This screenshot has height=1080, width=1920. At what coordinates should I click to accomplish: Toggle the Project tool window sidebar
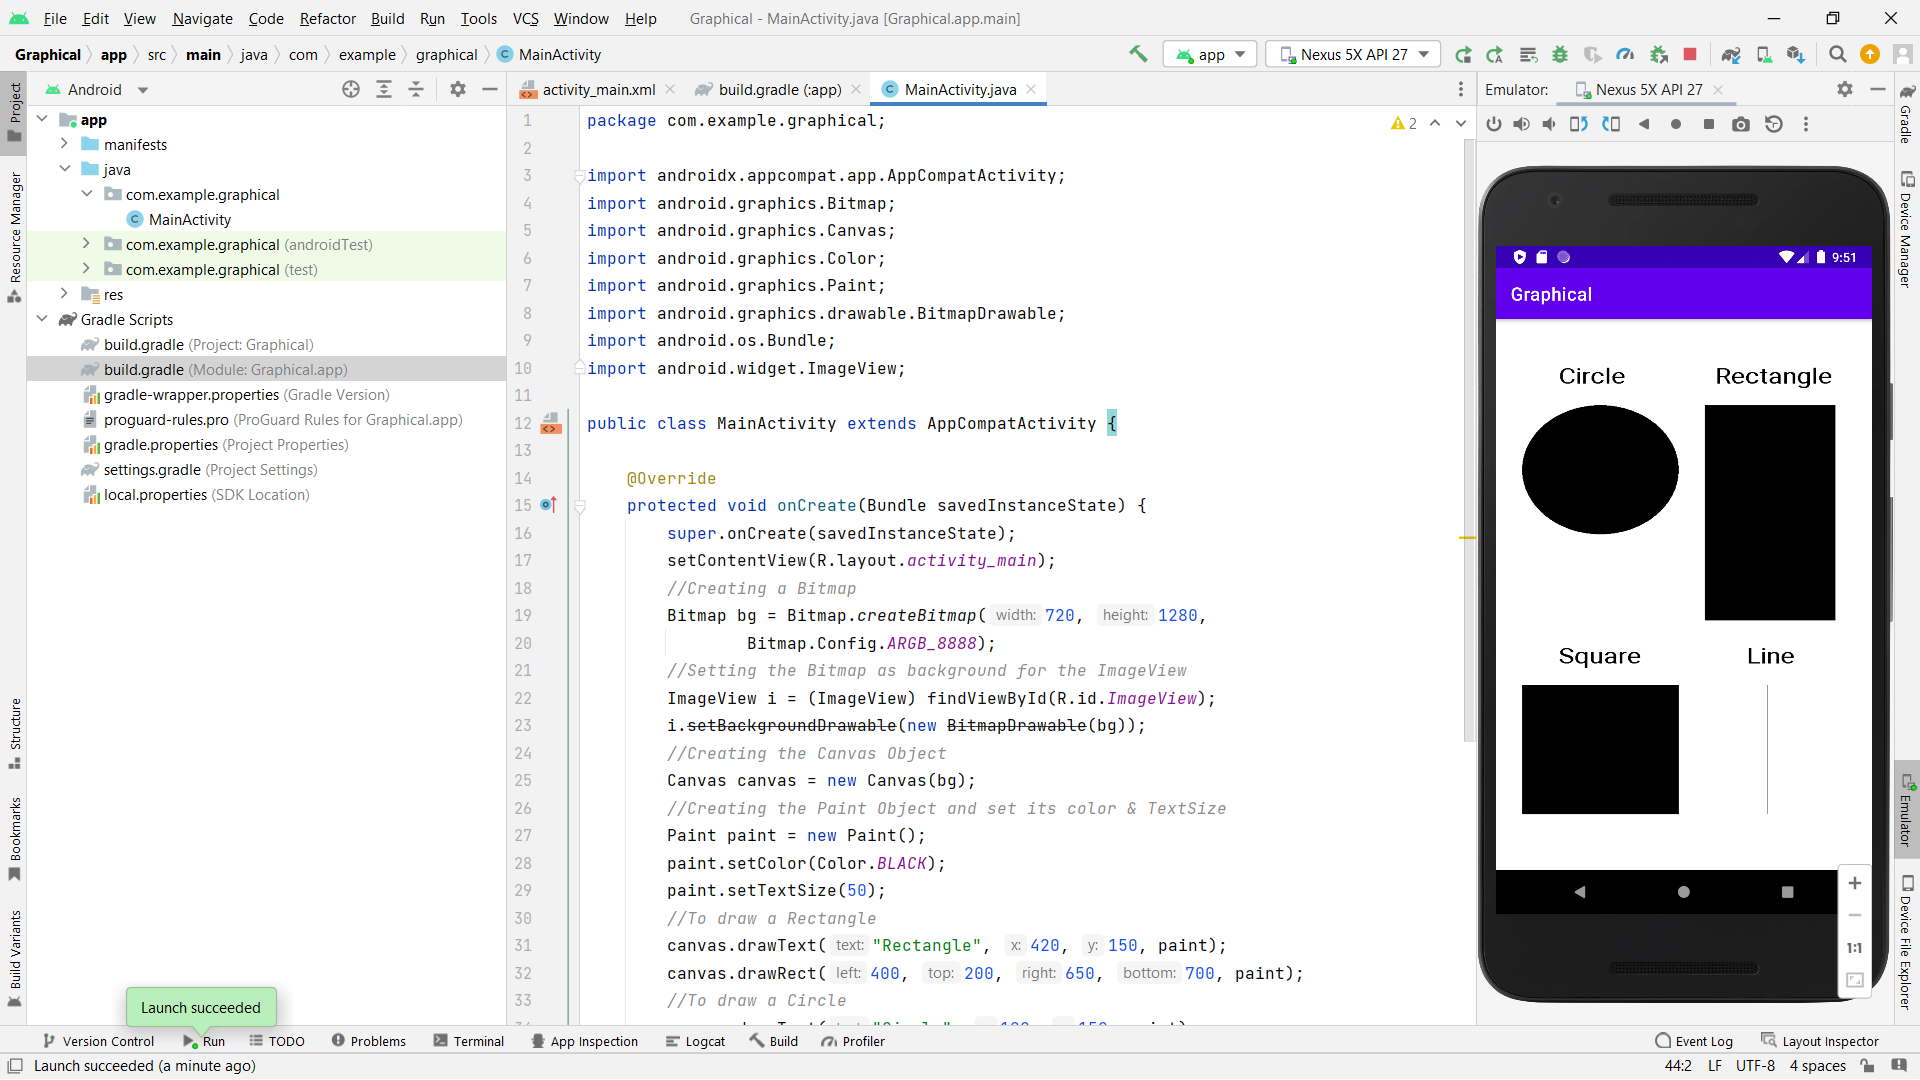(x=14, y=110)
